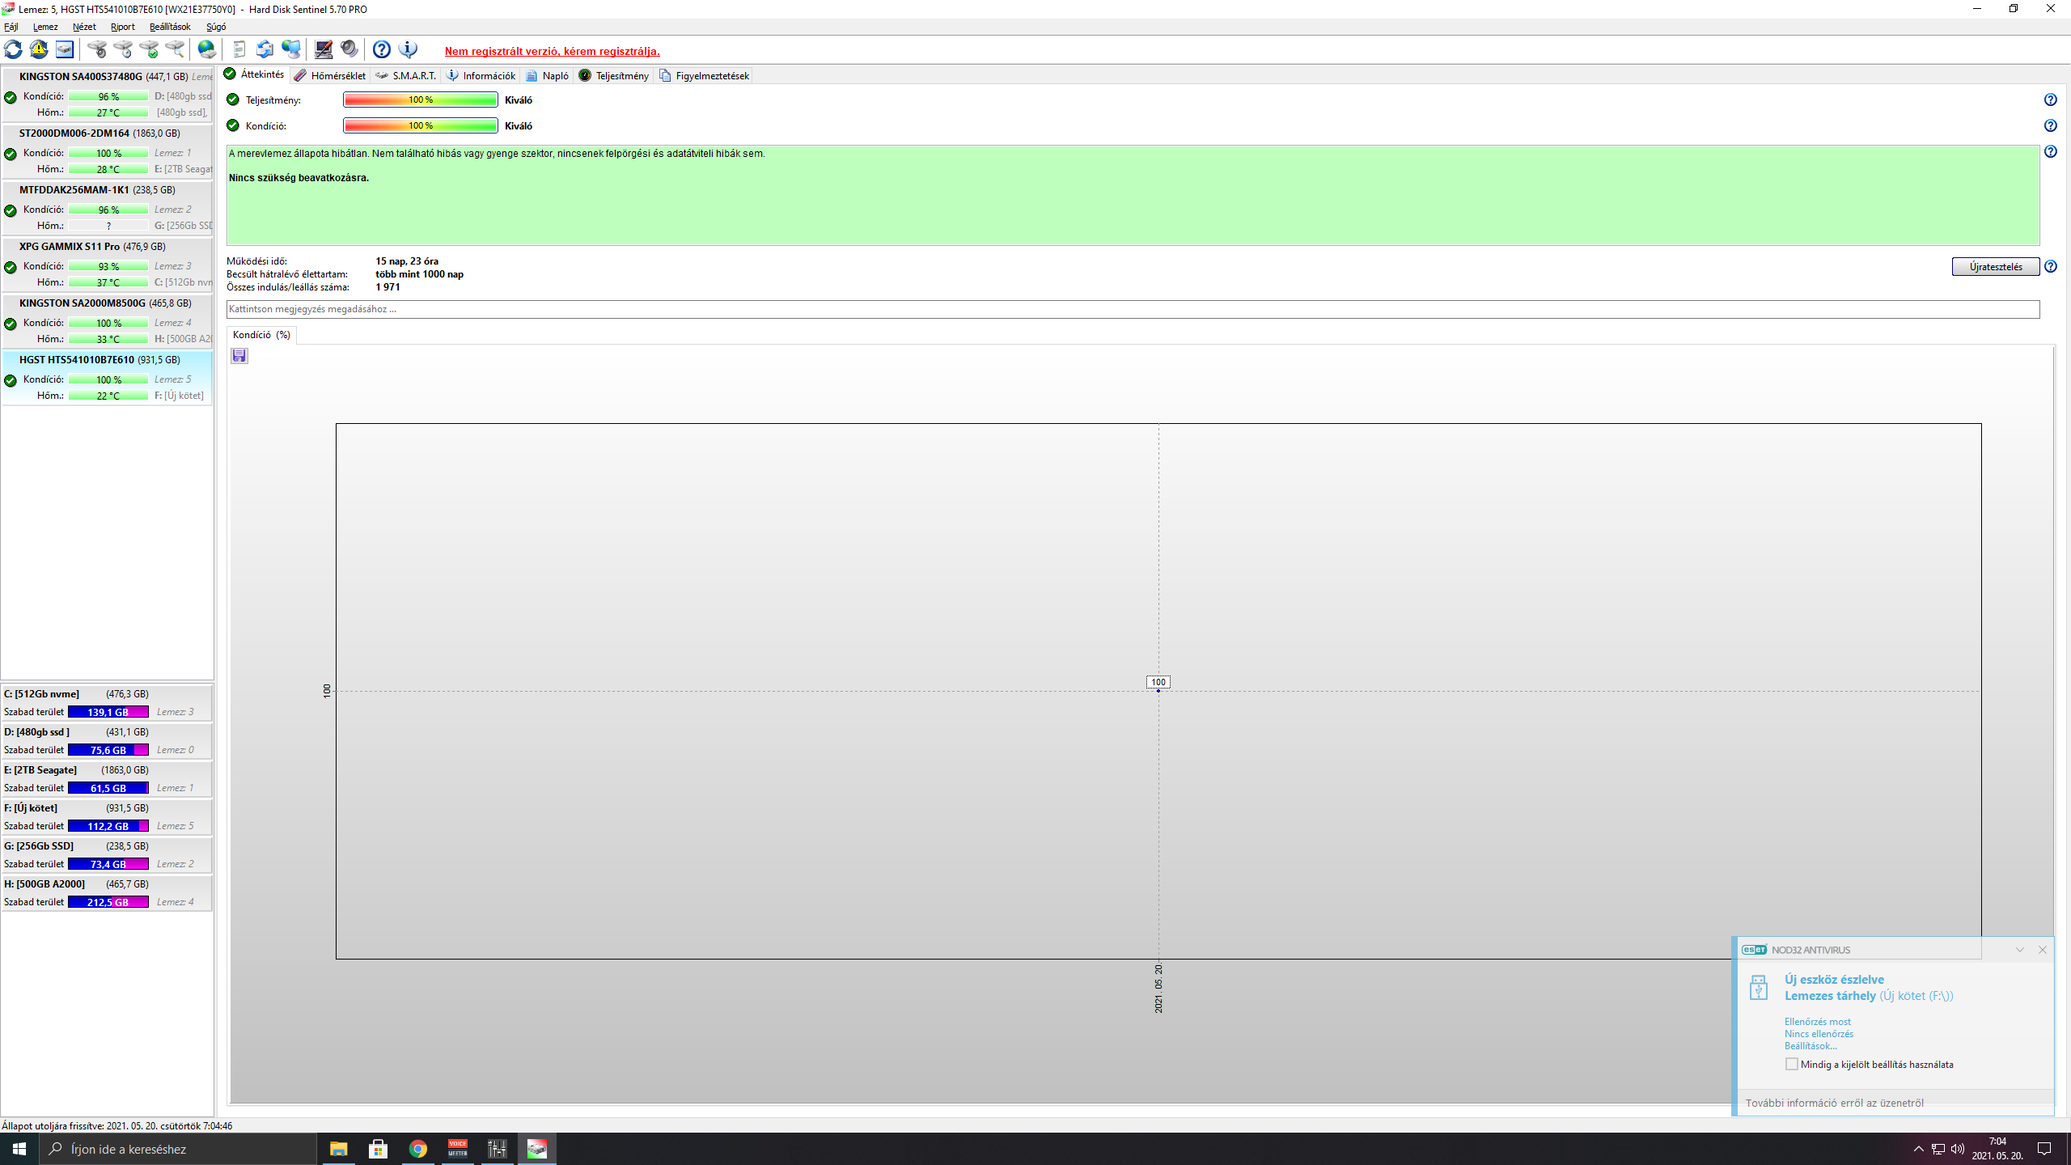Viewport: 2071px width, 1165px height.
Task: Open the Lemez menu
Action: 45,27
